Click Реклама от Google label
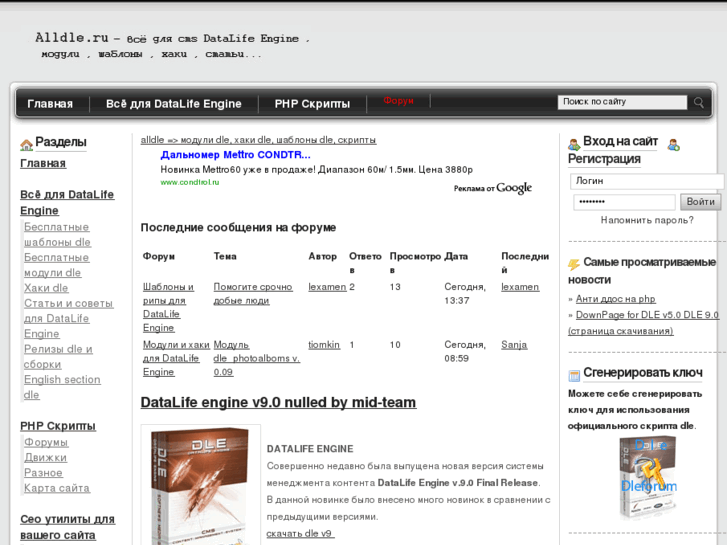Viewport: 727px width, 545px height. point(493,188)
